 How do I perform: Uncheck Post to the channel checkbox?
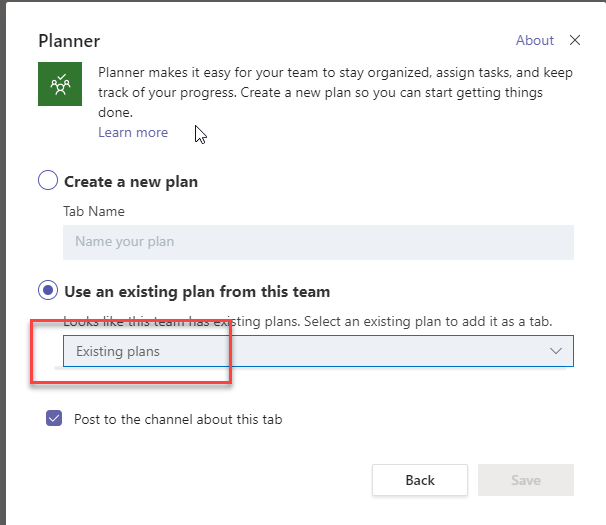coord(54,419)
